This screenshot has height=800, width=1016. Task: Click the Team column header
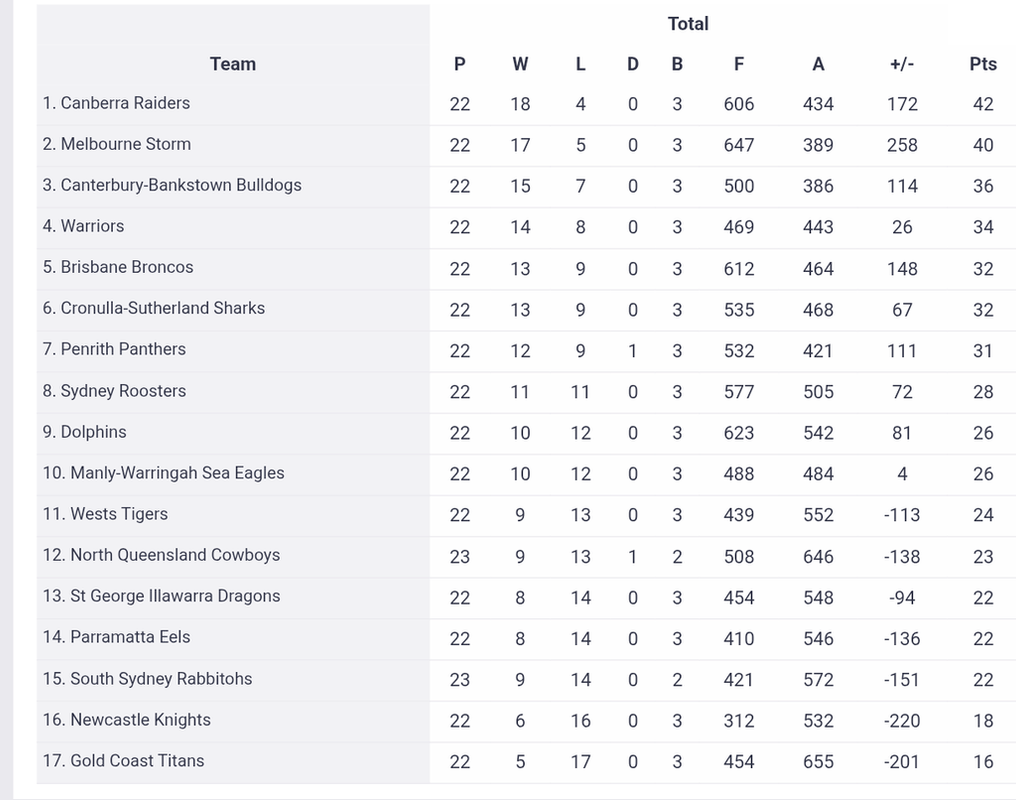click(233, 64)
